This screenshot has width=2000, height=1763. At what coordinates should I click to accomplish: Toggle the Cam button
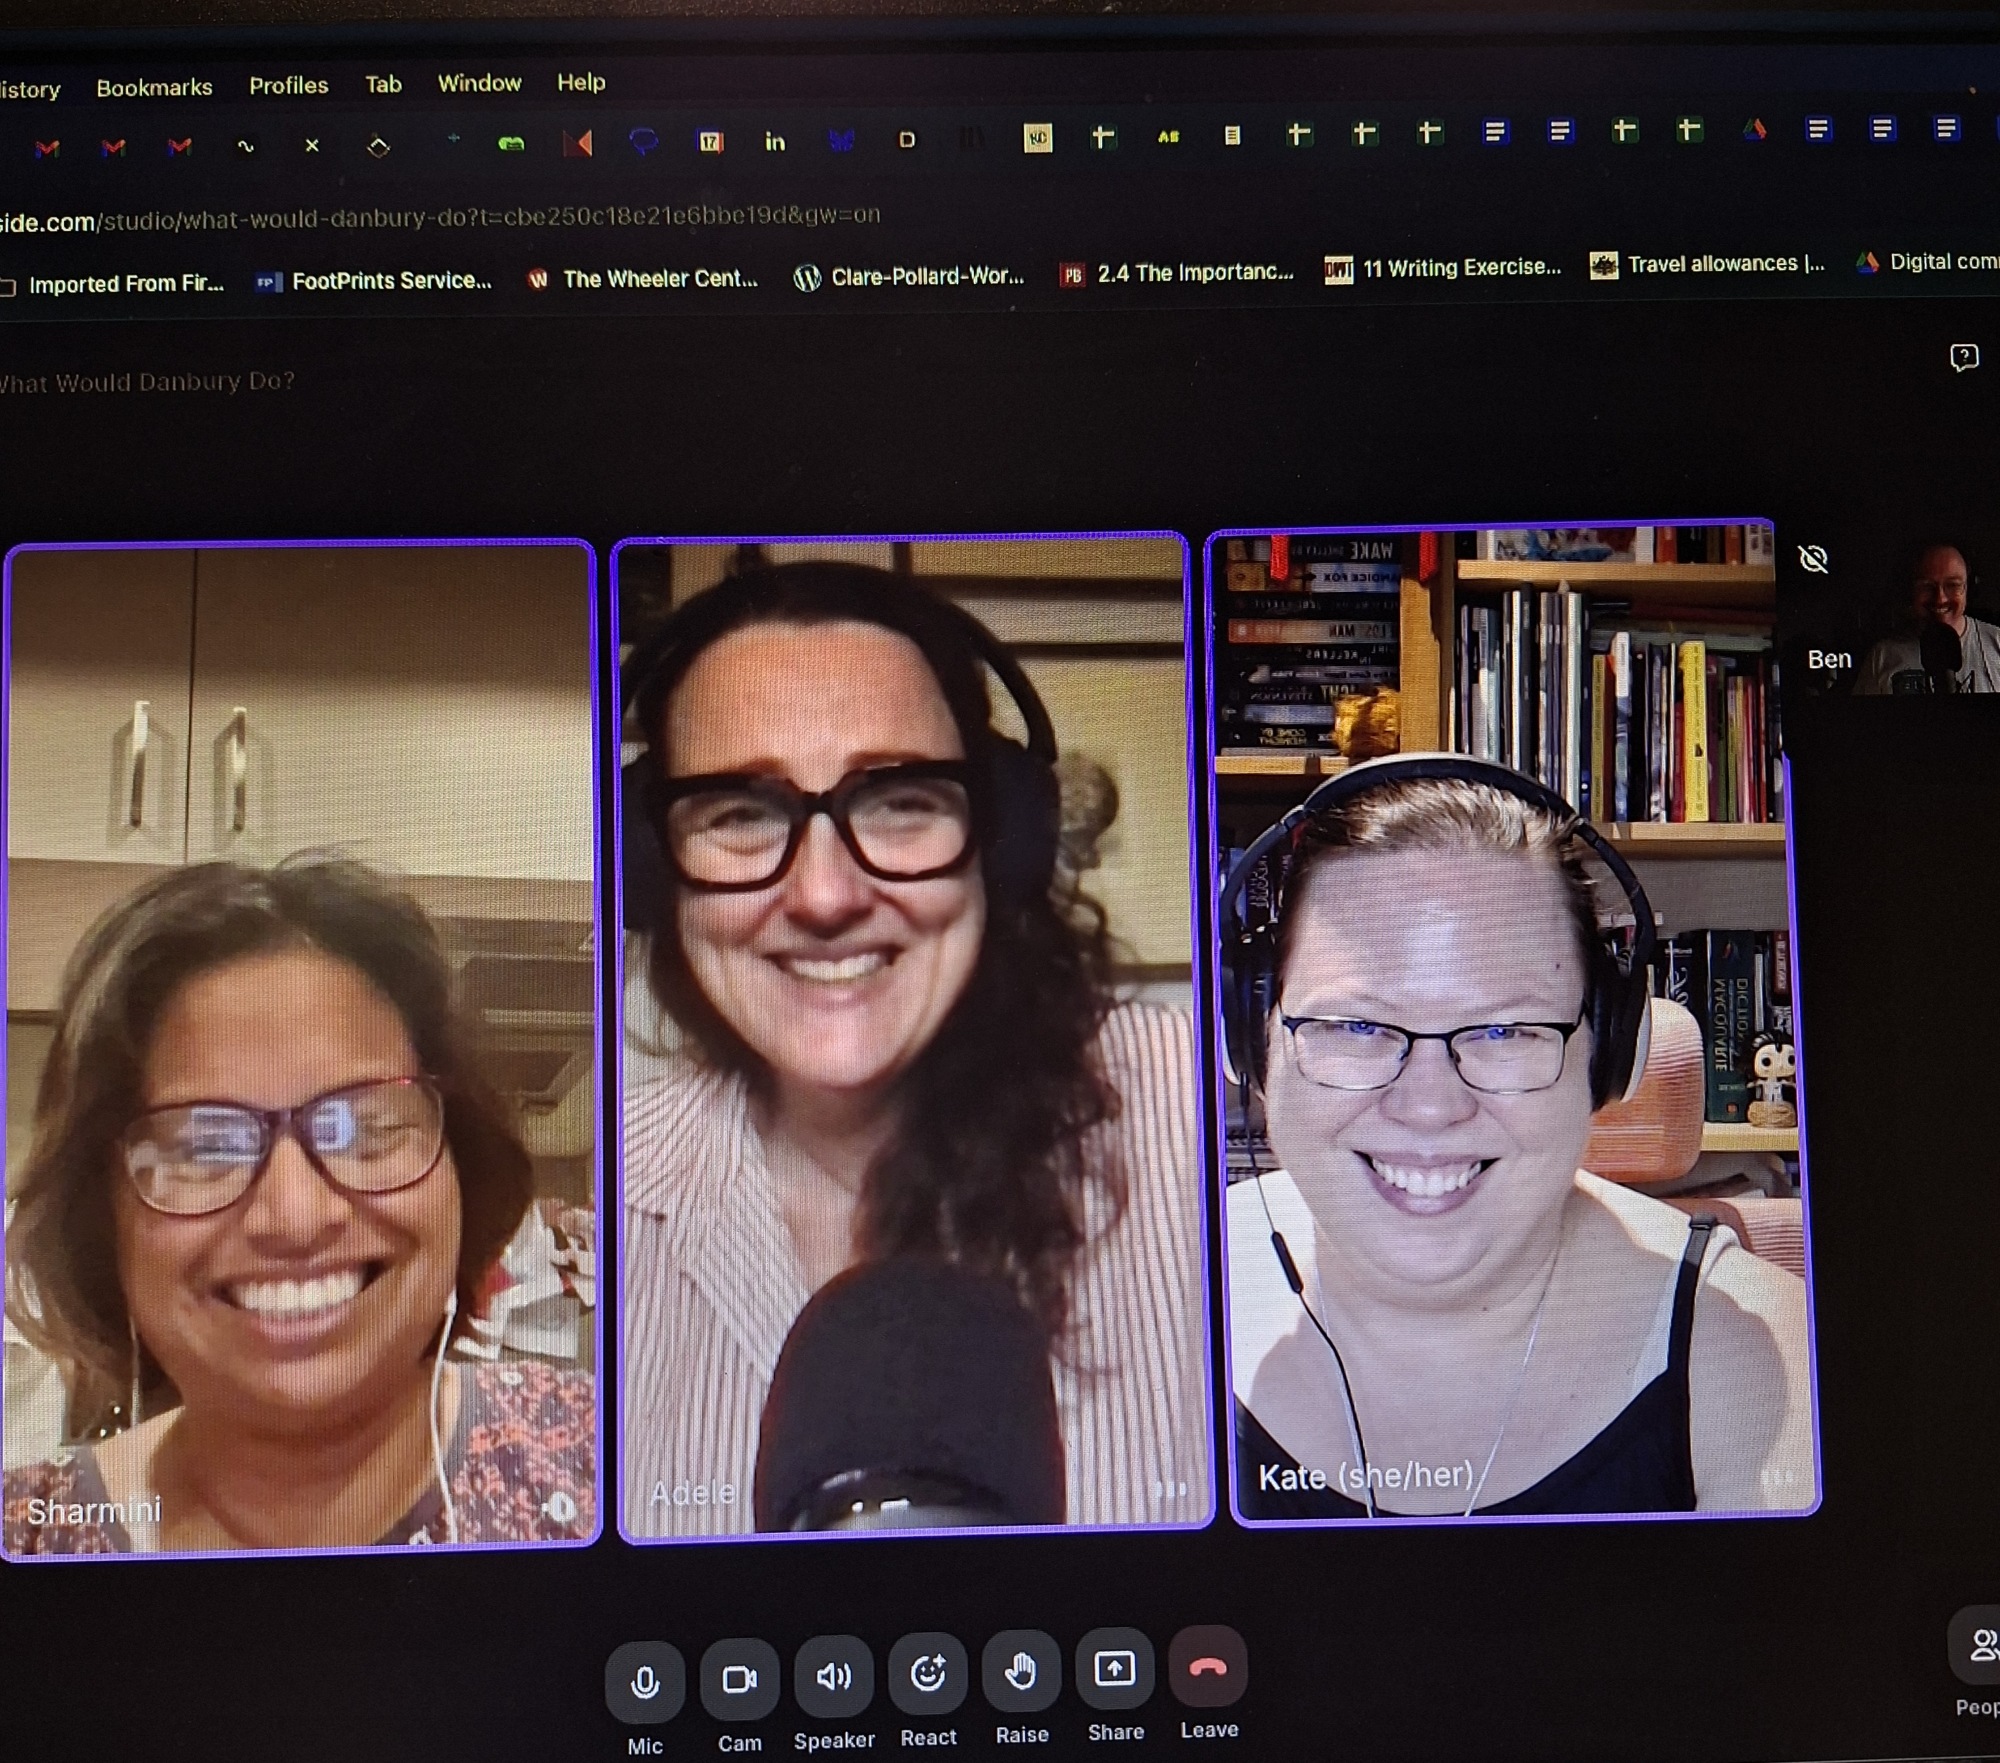click(x=739, y=1679)
